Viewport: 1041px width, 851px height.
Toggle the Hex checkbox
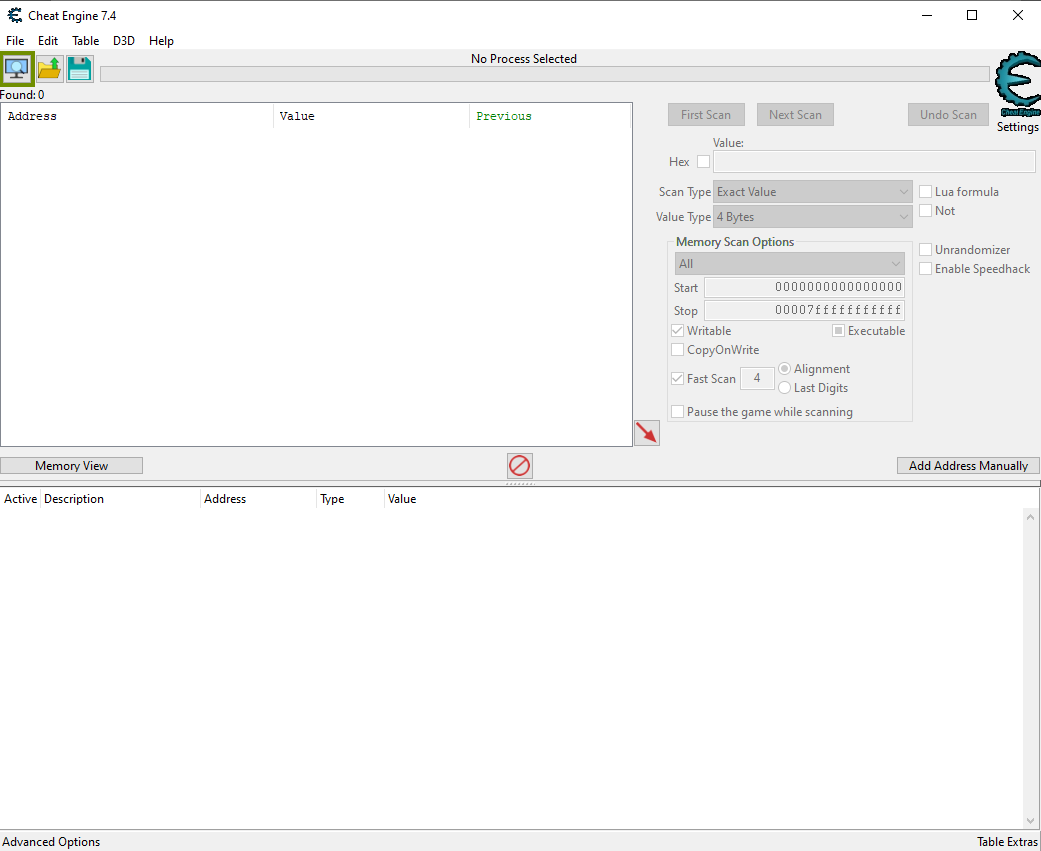click(x=703, y=161)
